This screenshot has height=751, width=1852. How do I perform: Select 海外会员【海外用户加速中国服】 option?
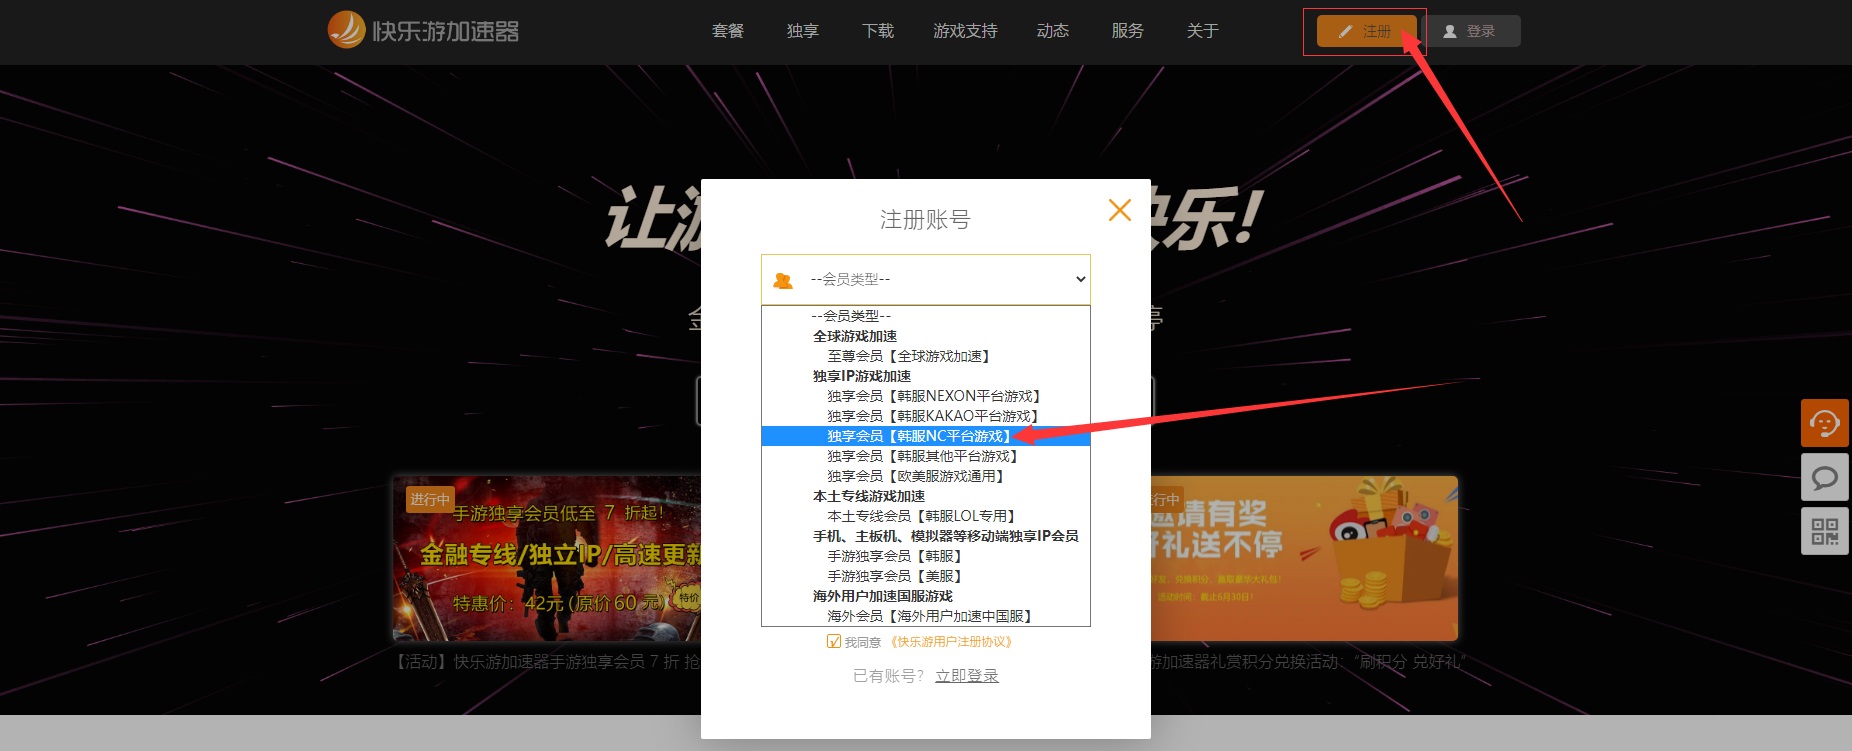pyautogui.click(x=926, y=616)
